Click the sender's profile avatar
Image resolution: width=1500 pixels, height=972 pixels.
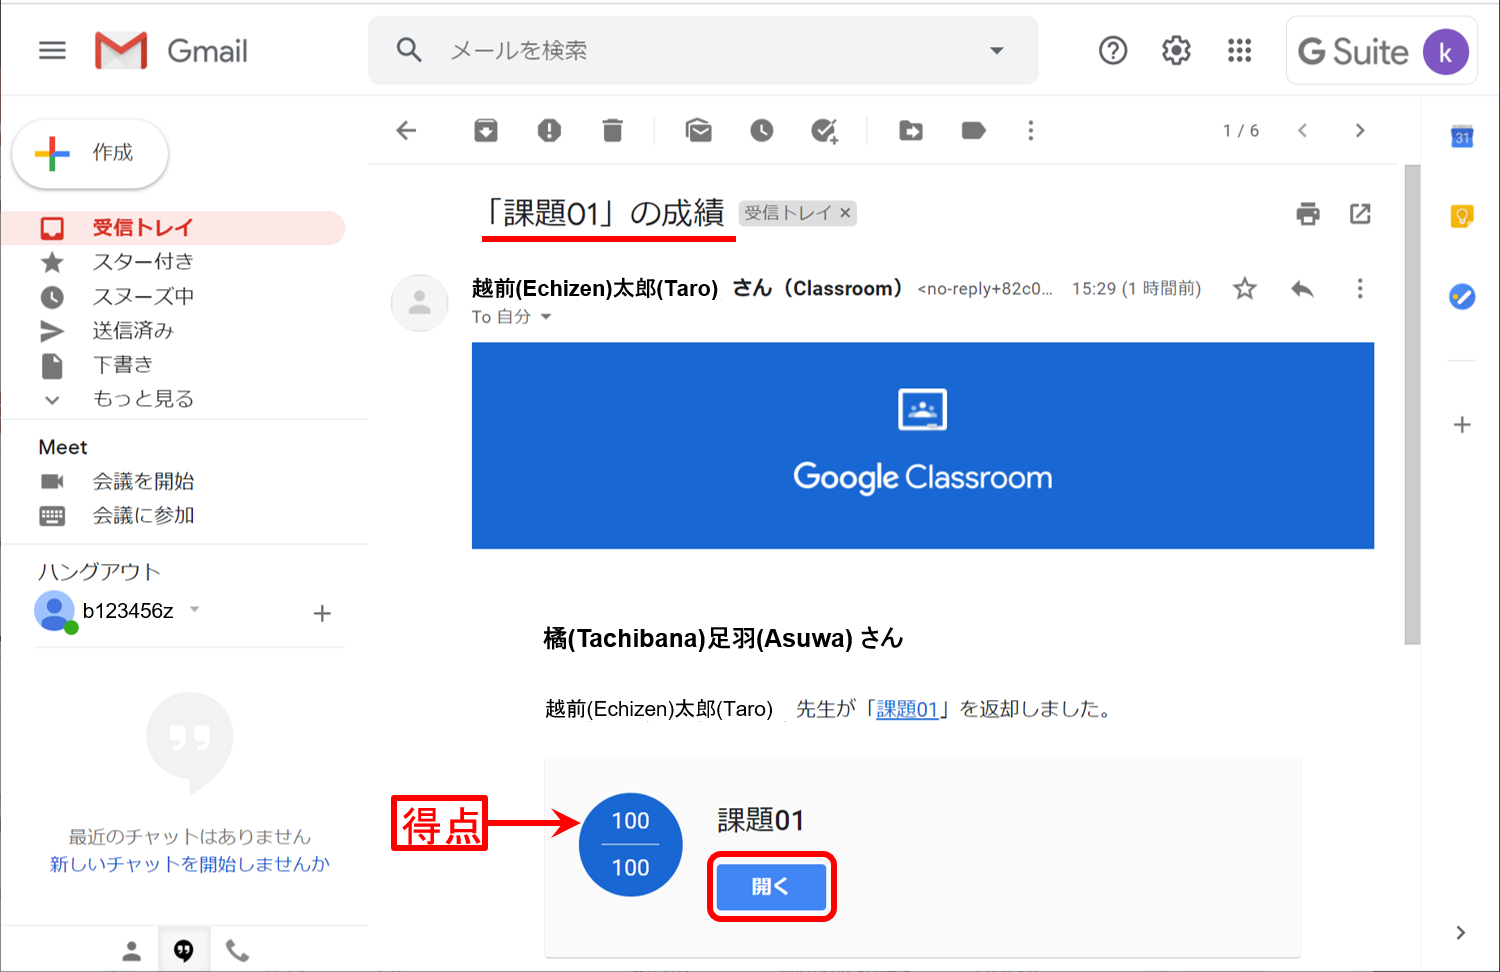[420, 302]
